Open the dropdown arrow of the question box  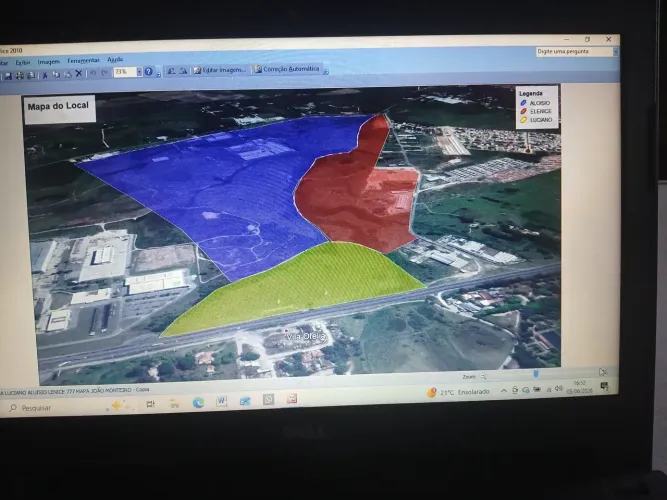615,51
